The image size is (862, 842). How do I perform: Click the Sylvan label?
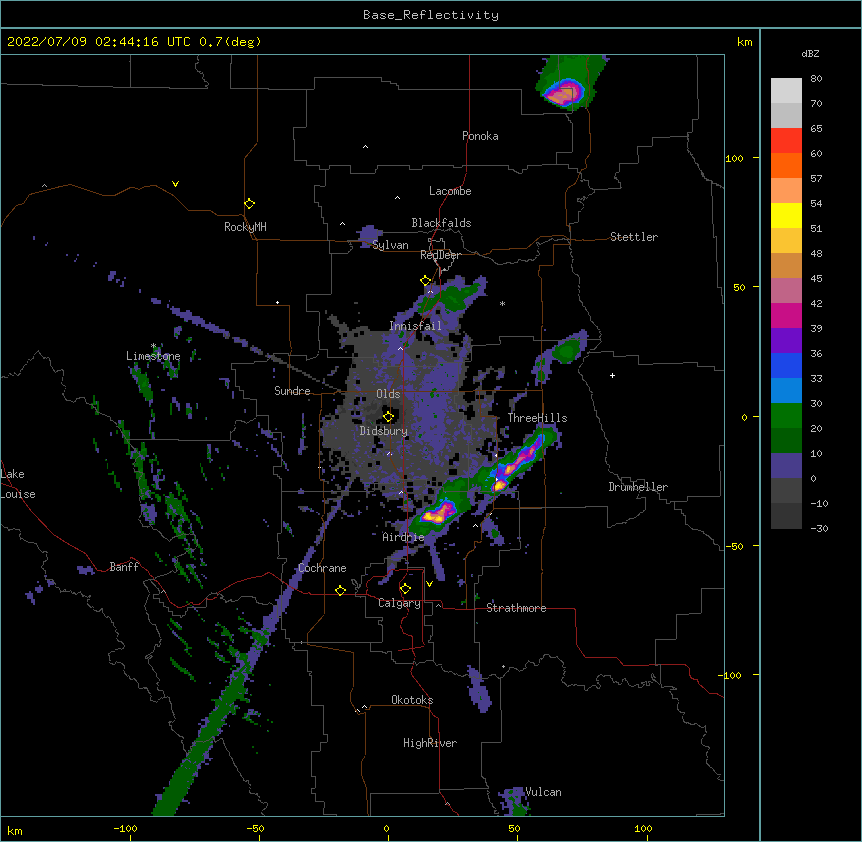390,245
